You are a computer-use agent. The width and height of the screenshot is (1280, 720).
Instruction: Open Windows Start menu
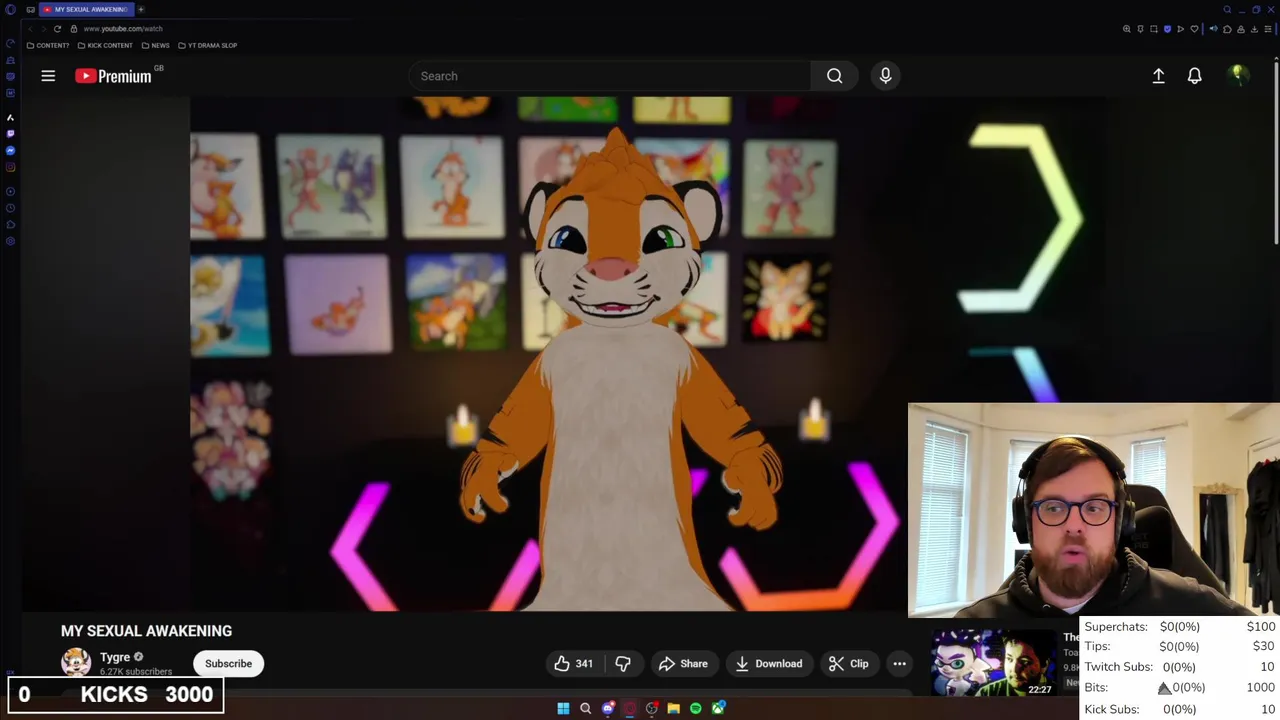click(x=563, y=709)
